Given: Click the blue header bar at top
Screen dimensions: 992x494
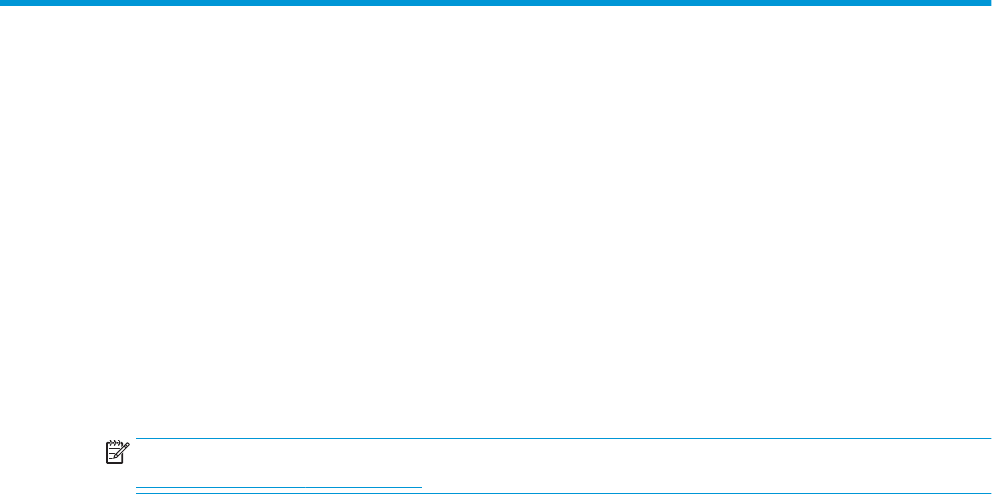Looking at the screenshot, I should coord(496,3).
